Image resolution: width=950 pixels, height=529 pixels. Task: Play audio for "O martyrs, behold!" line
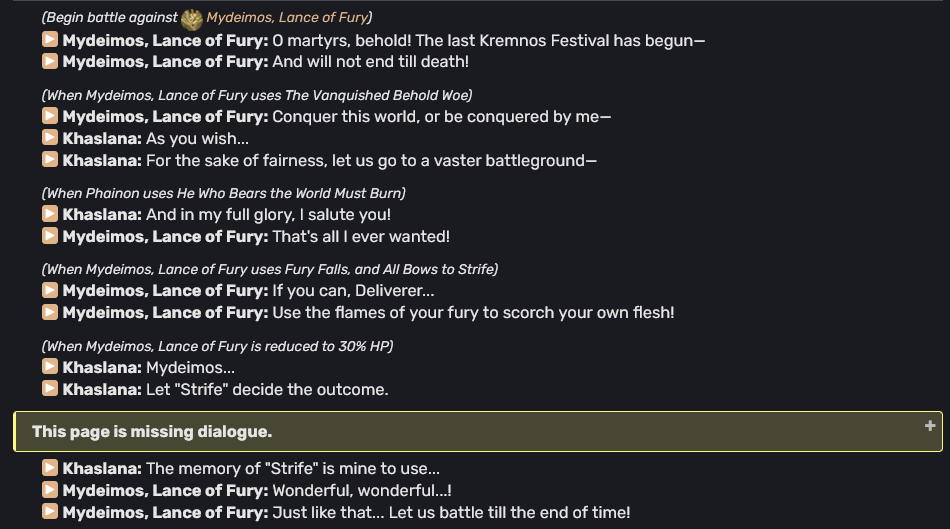click(50, 40)
